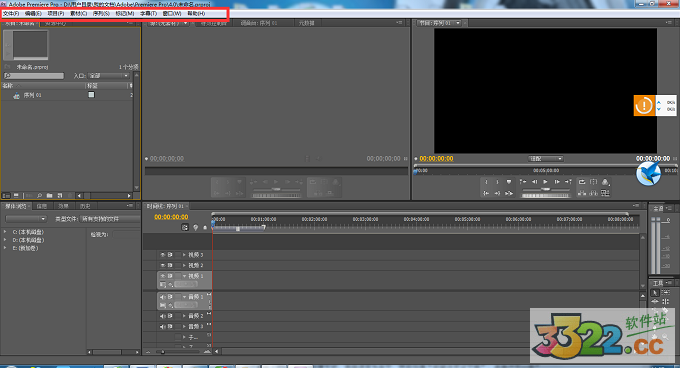Open the program monitor output icon
The width and height of the screenshot is (680, 368).
(605, 182)
